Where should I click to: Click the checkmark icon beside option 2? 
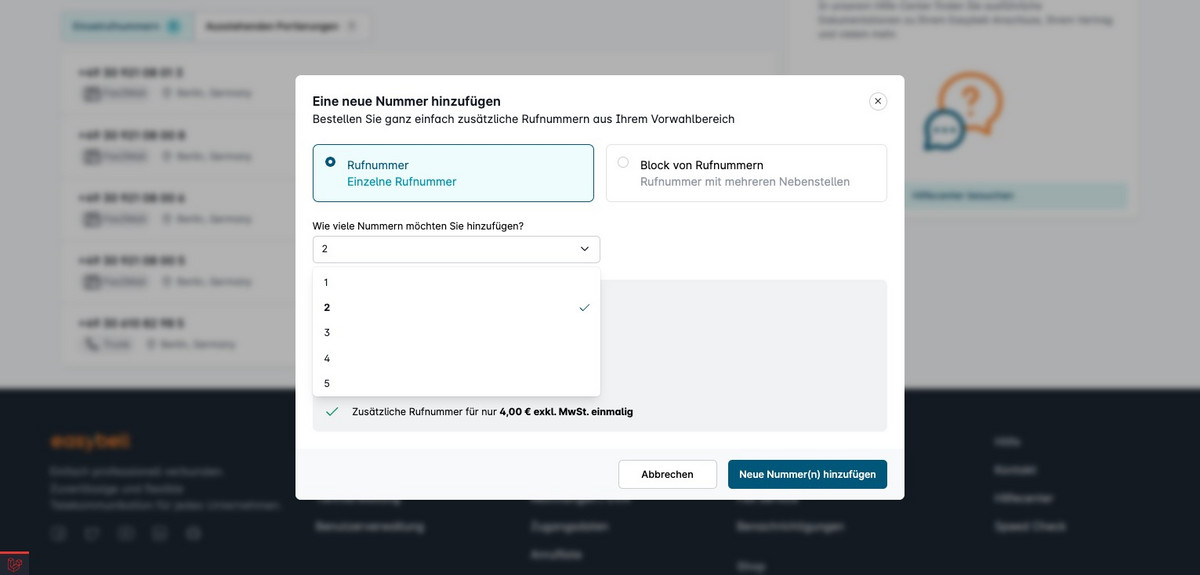(584, 308)
